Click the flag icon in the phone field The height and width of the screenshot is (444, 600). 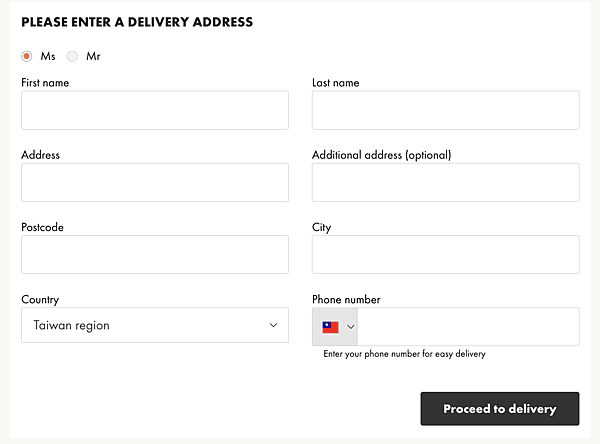[x=330, y=327]
